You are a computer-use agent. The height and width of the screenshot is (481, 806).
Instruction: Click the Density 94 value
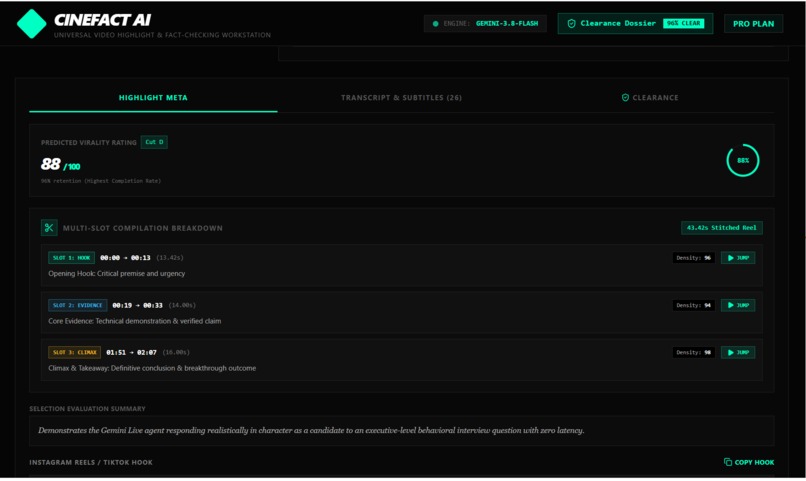point(693,305)
